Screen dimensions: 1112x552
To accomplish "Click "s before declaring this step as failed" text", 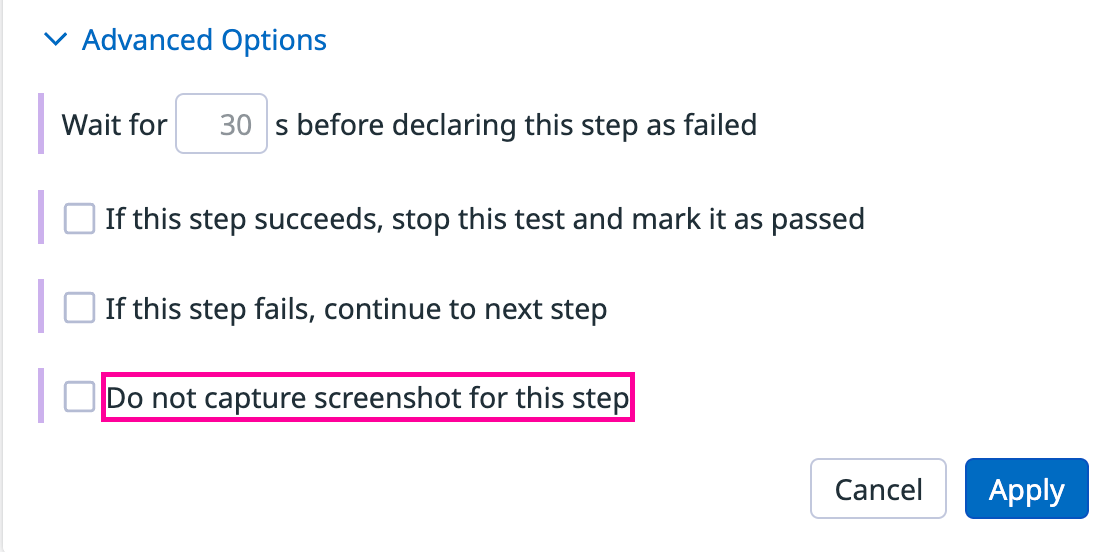I will (x=515, y=125).
